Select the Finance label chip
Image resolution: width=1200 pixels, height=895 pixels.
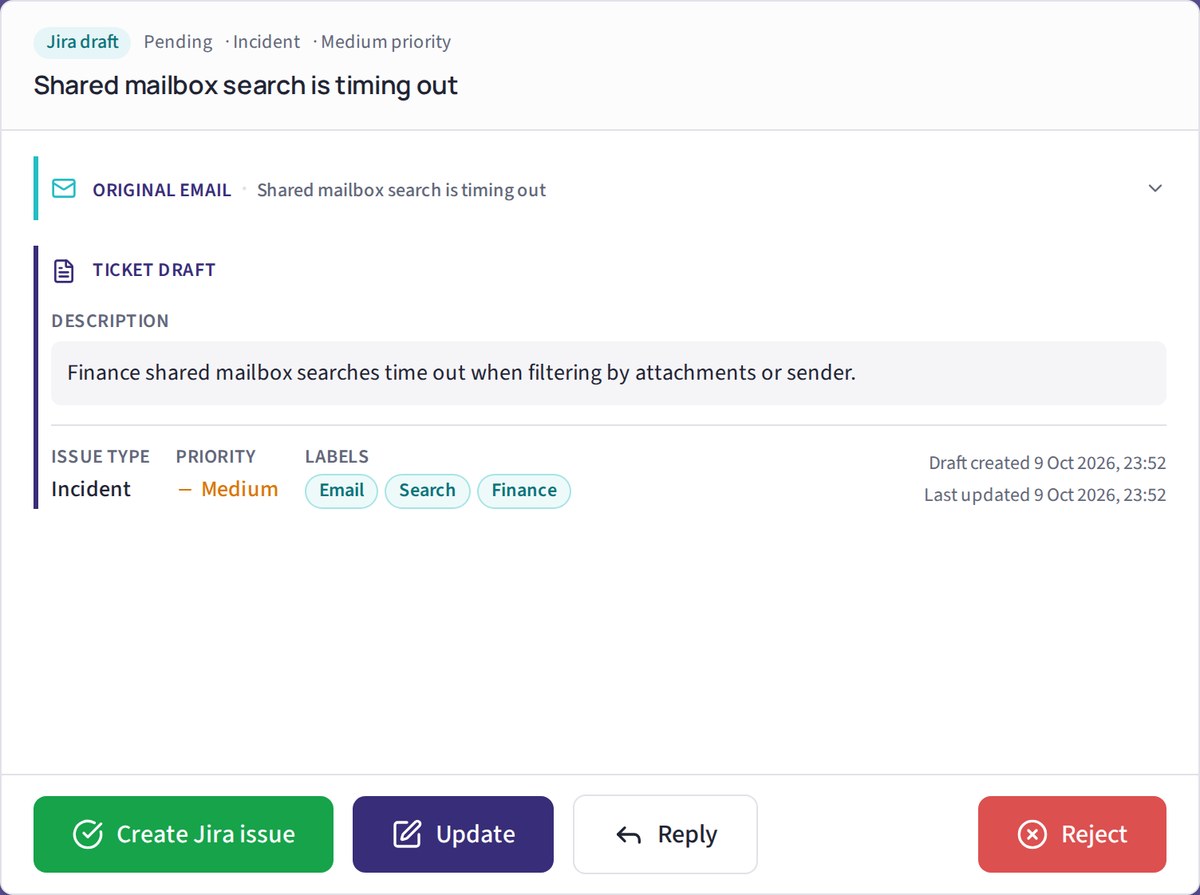(x=524, y=490)
